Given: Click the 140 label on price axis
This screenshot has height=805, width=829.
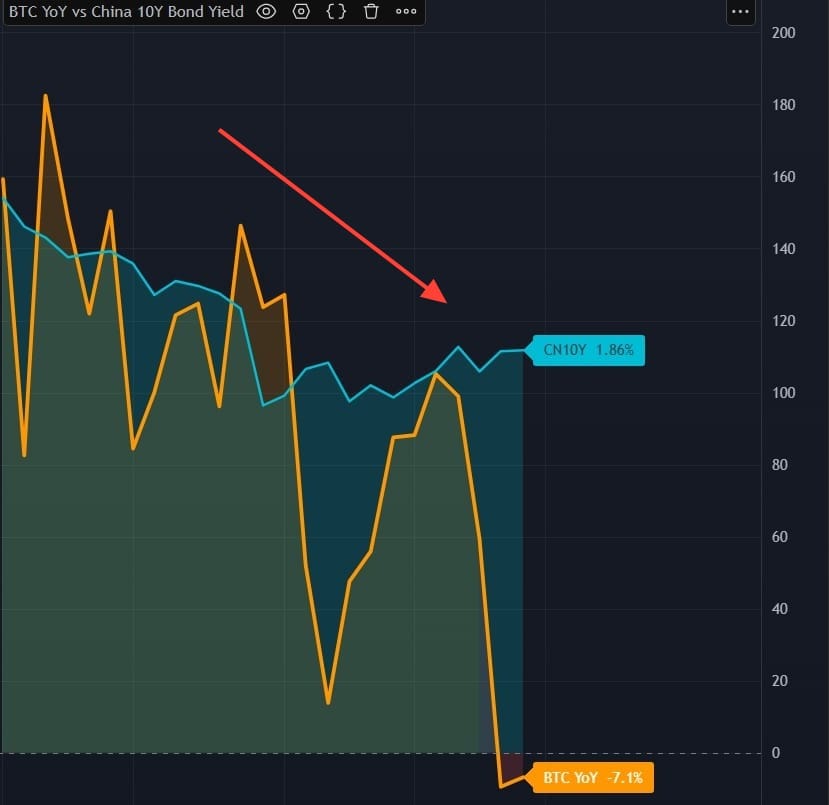Looking at the screenshot, I should point(783,249).
